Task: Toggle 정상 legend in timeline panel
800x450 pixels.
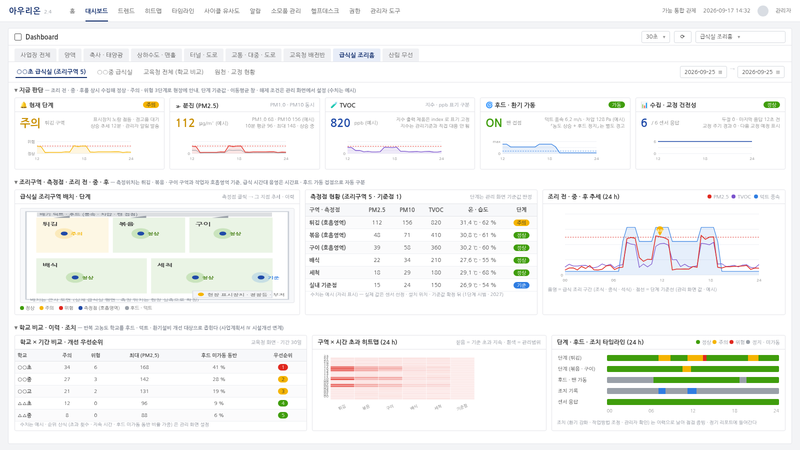Action: 703,342
